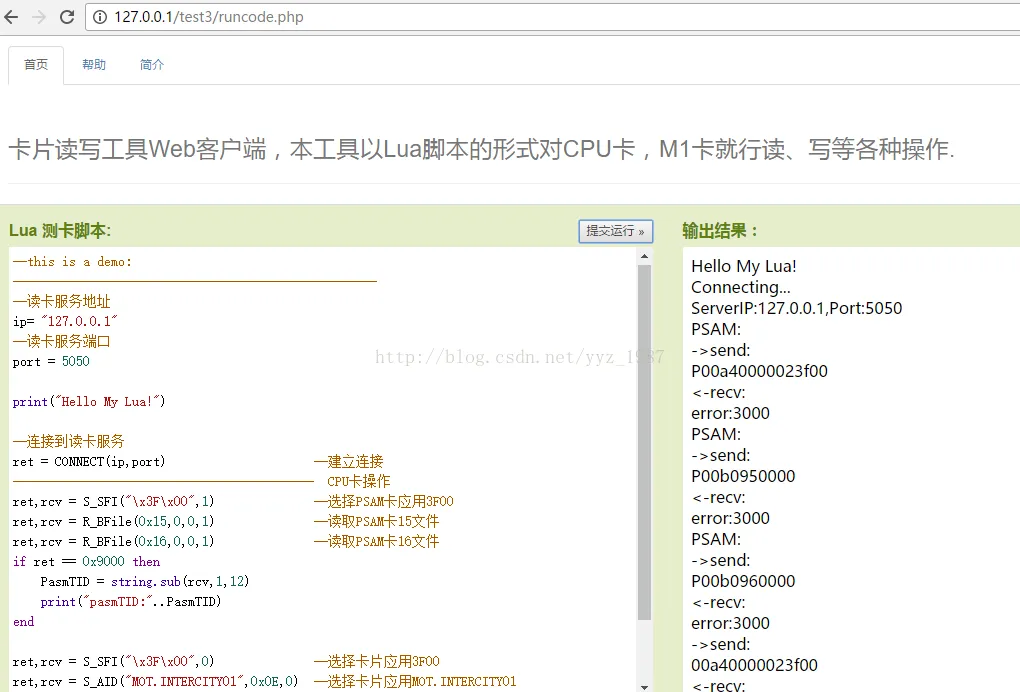The width and height of the screenshot is (1020, 692).
Task: Focus the address bar showing 127.0.0.1/test3/runcode.php
Action: coord(553,17)
